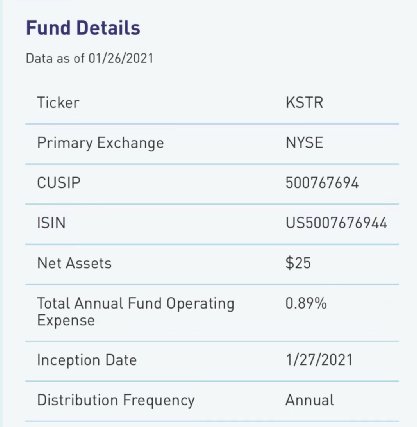Select the 1/27/2021 inception date value
Image resolution: width=417 pixels, height=427 pixels.
click(319, 360)
